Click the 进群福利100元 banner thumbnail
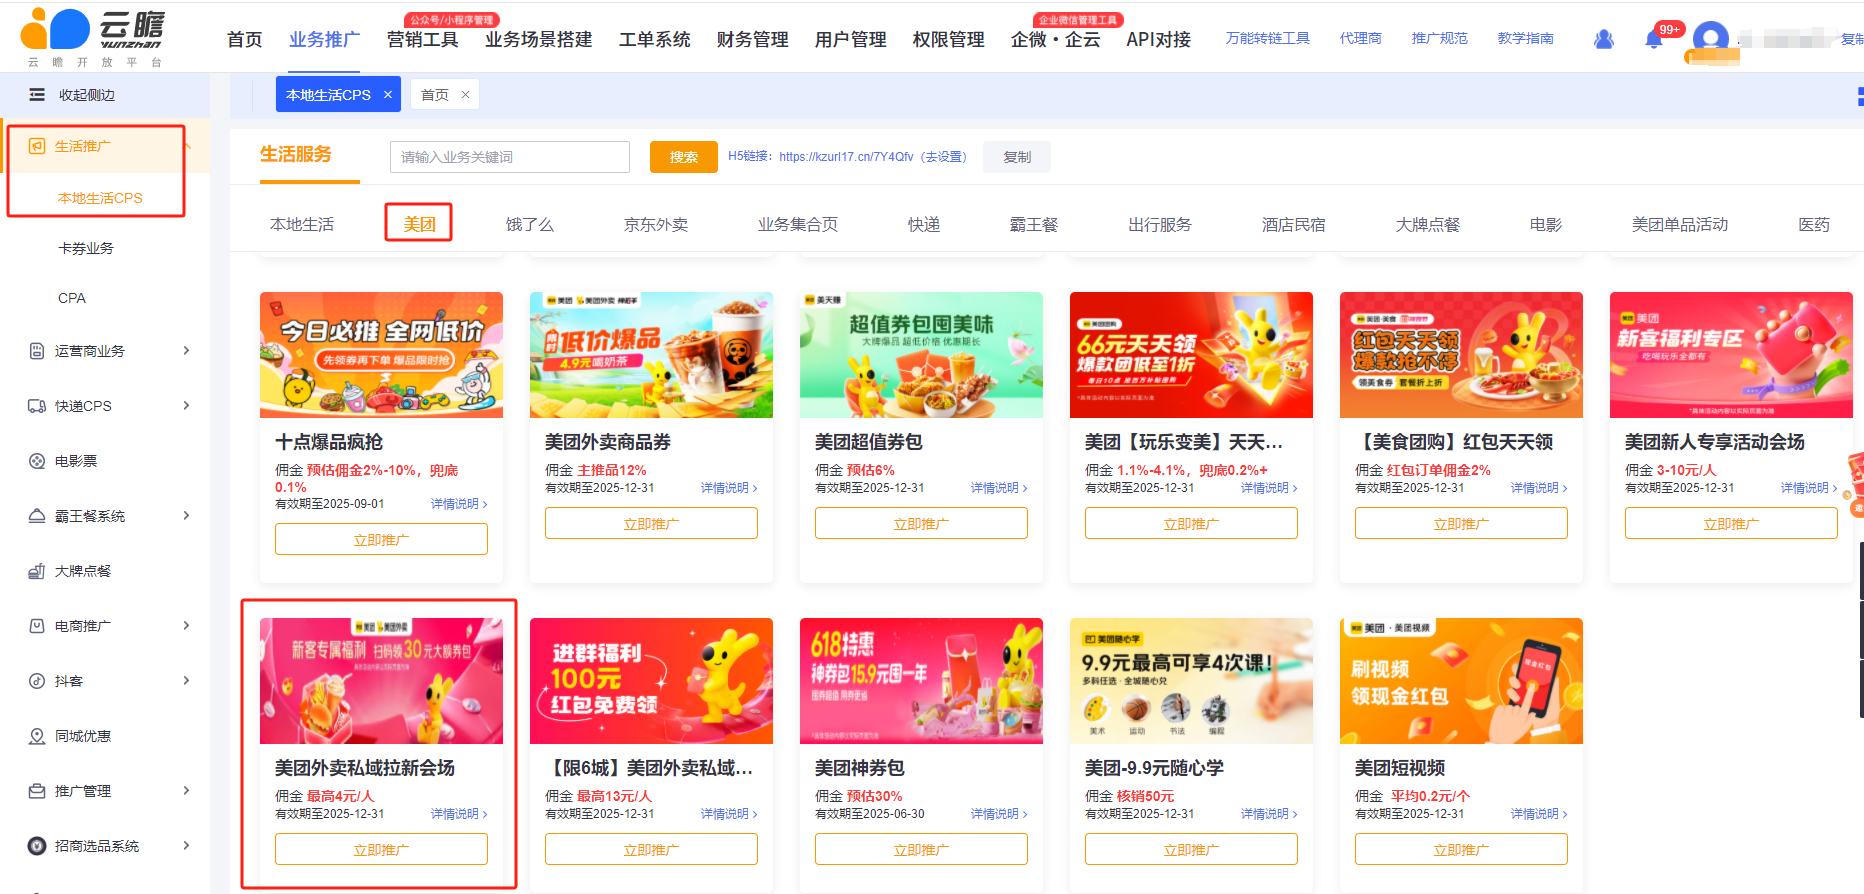1864x894 pixels. [x=651, y=681]
